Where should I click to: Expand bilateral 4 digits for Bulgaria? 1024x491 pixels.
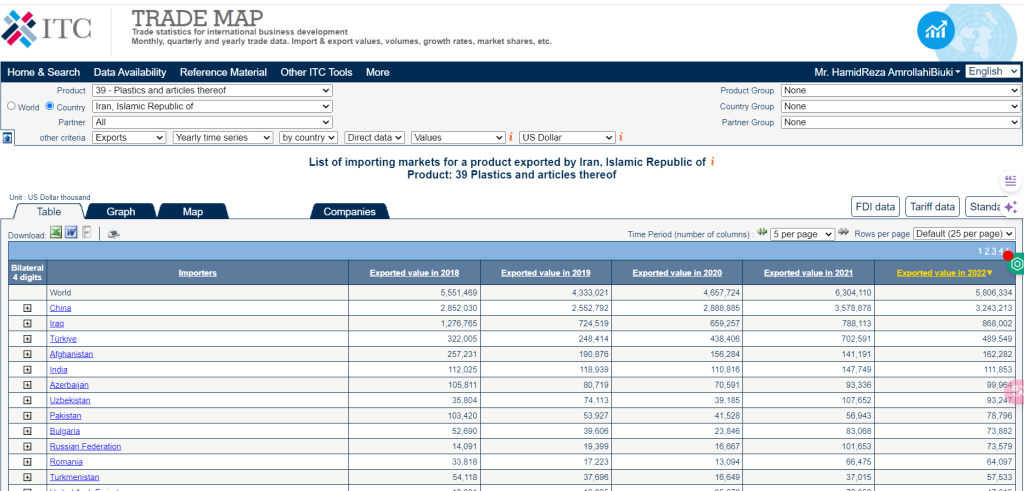click(27, 431)
